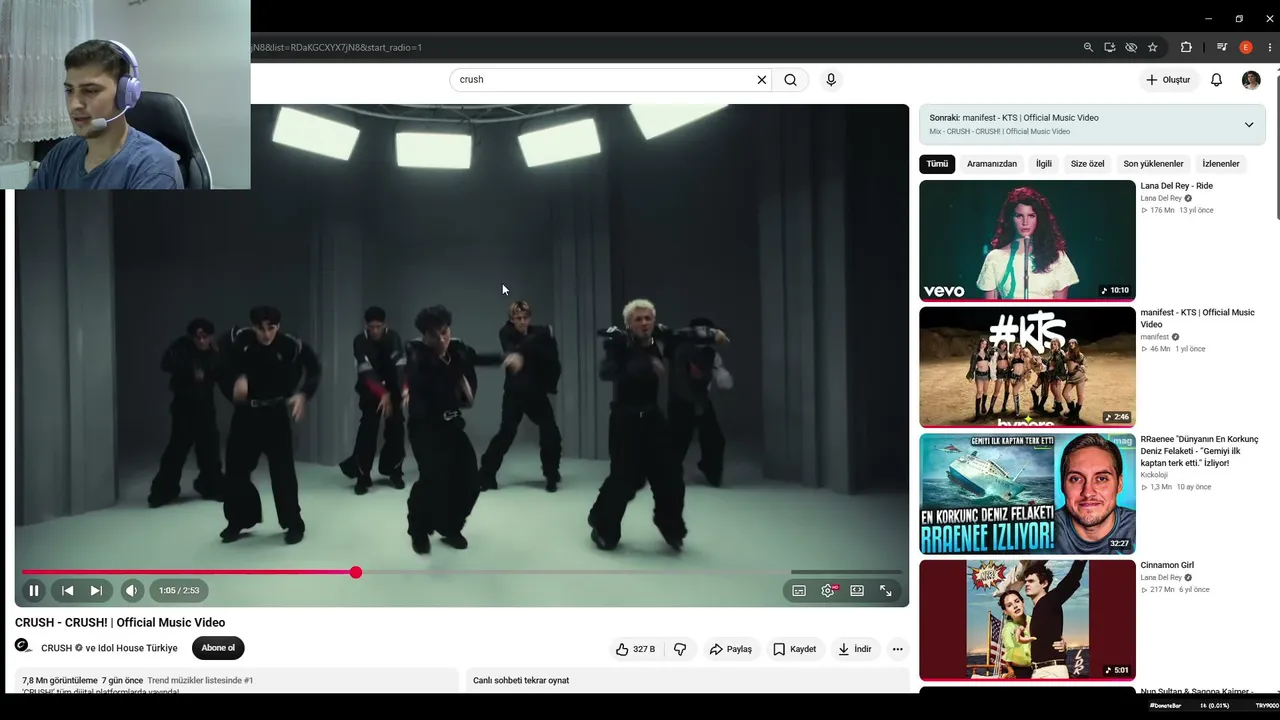Open Paylaş to share the video

click(x=730, y=649)
